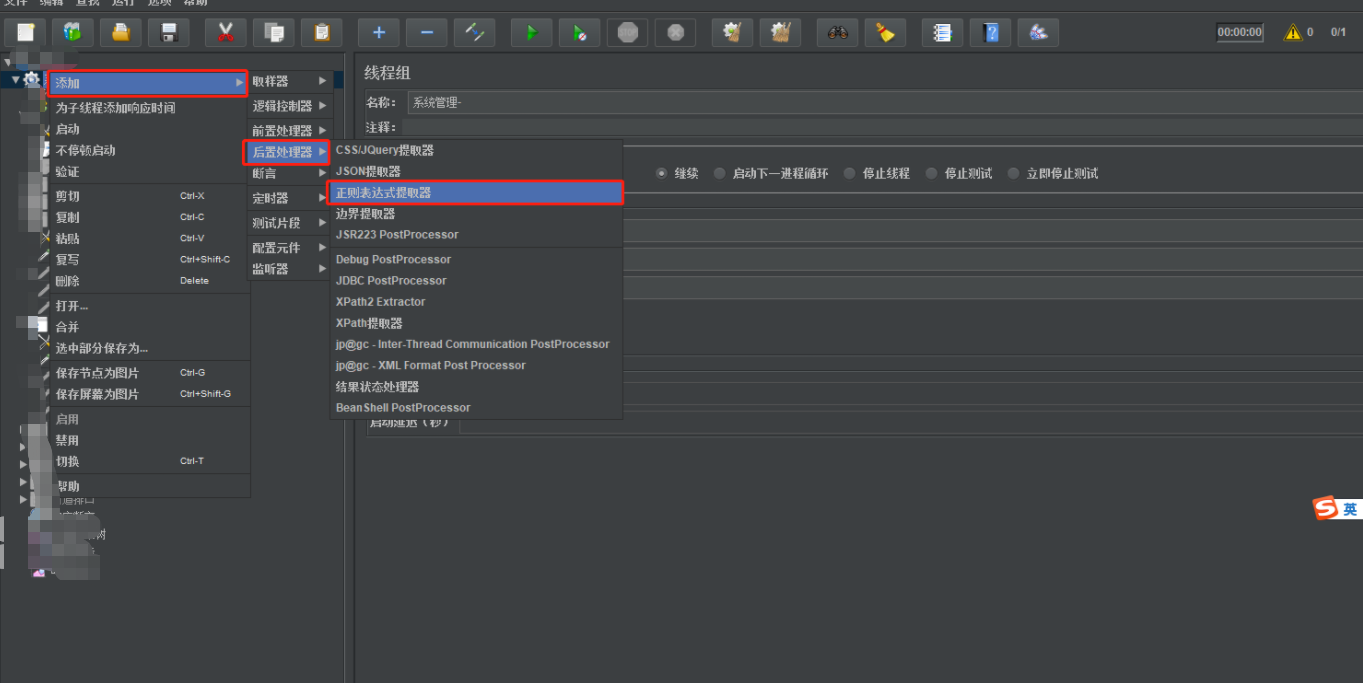Click the Collapse all minus icon
The image size is (1363, 683).
pos(427,32)
